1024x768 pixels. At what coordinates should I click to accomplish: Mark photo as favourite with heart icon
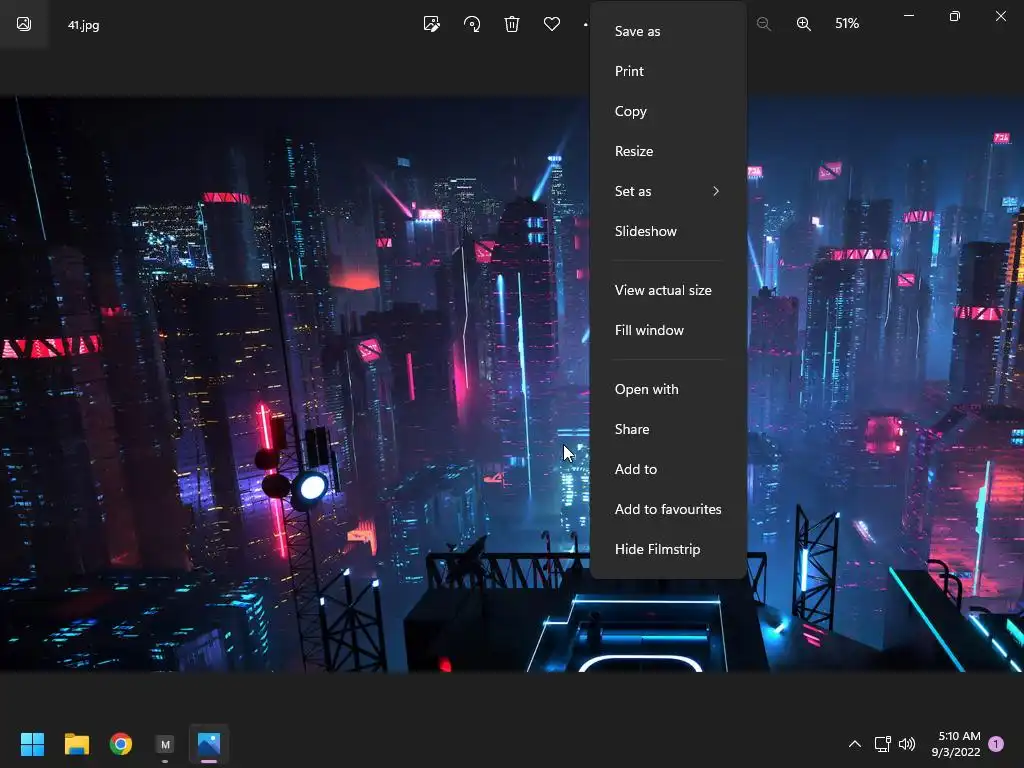click(552, 24)
